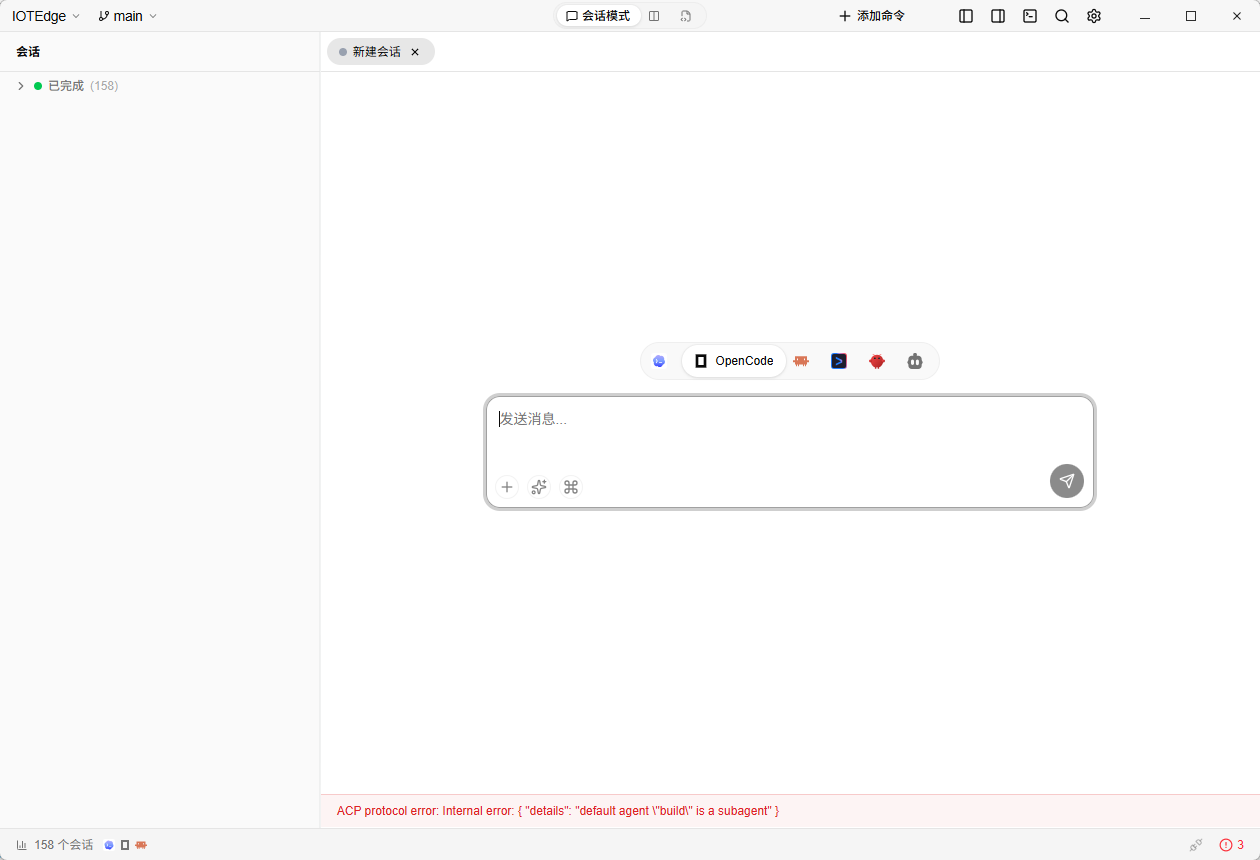Select the dark terminal prompt agent icon
The width and height of the screenshot is (1260, 860).
coord(839,361)
